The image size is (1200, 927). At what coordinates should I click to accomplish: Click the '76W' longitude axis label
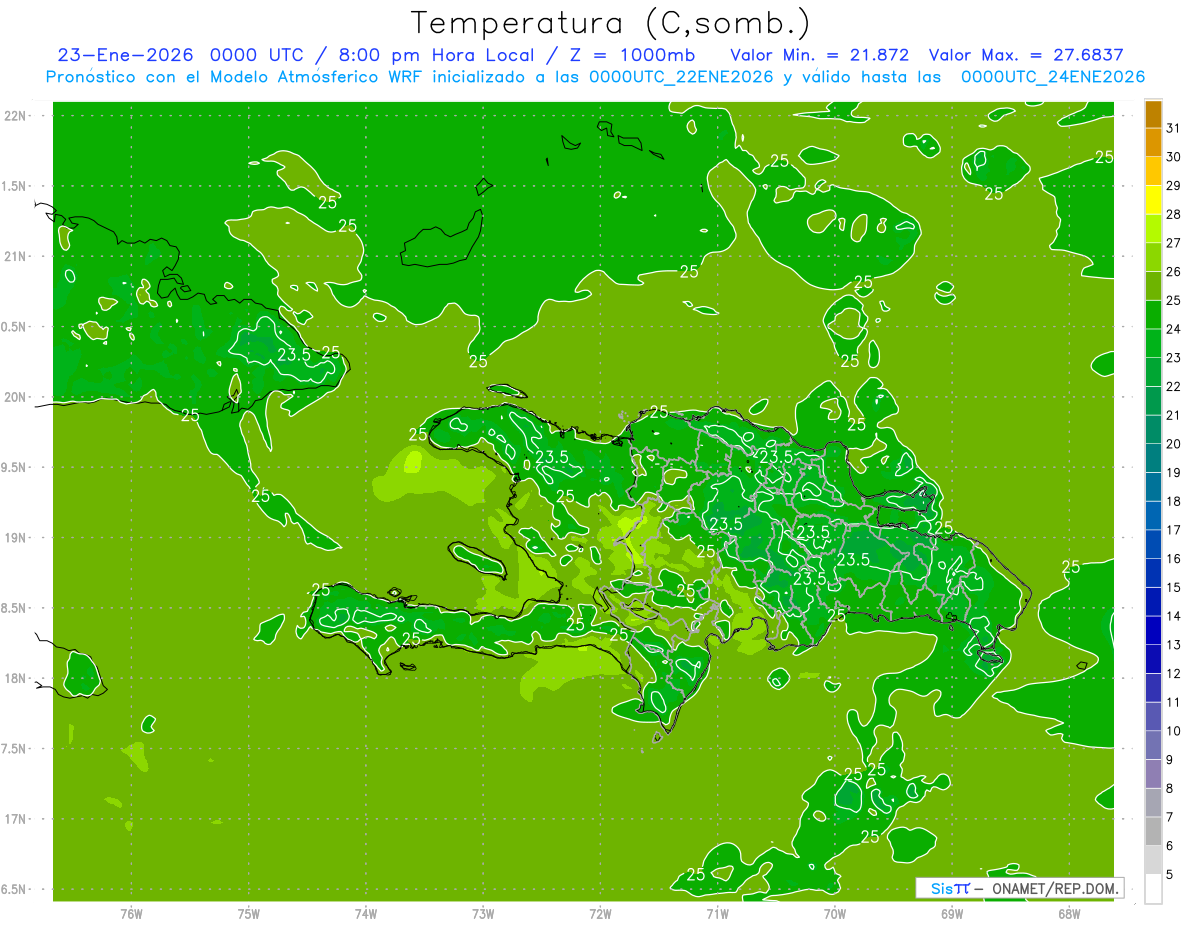pos(131,914)
